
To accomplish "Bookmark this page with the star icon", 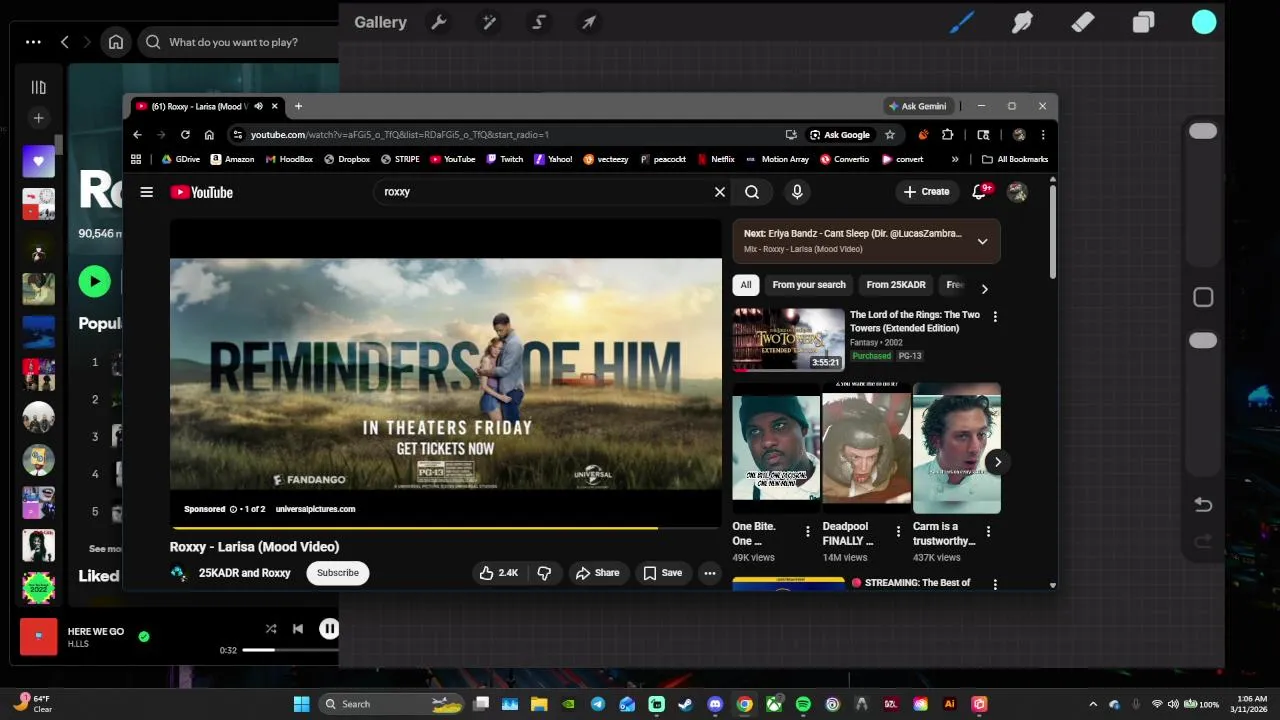I will pyautogui.click(x=890, y=135).
